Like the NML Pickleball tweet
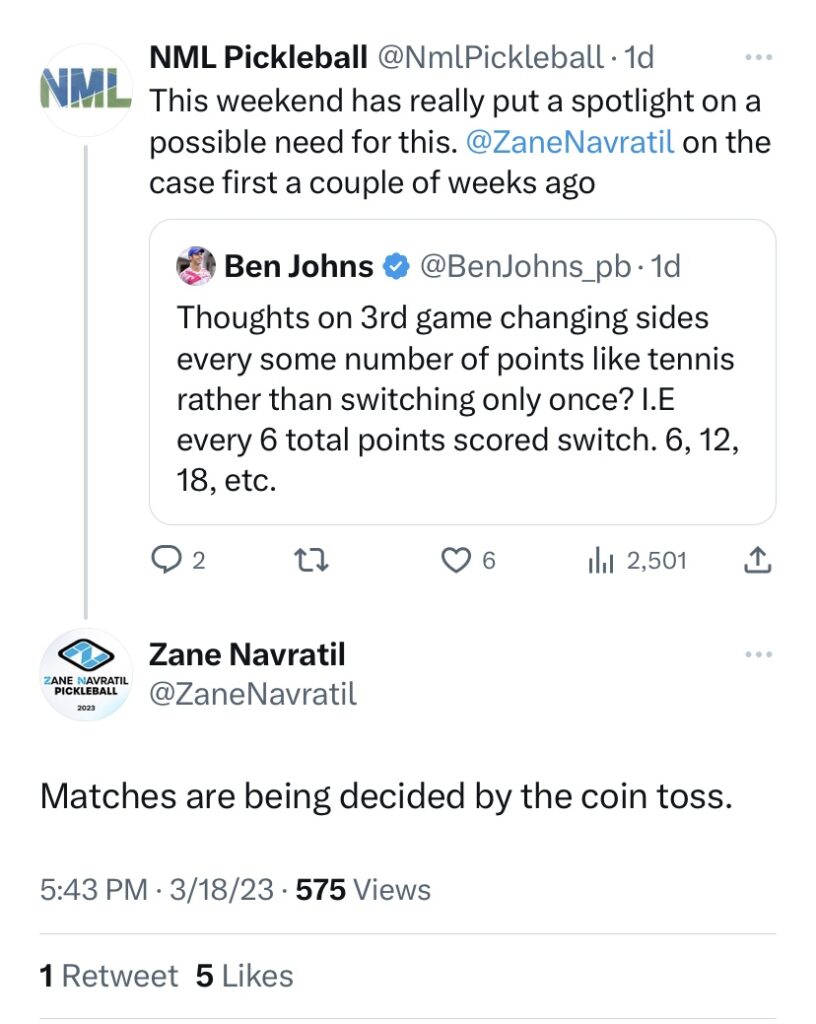Screen dimensions: 816x1024 click(x=457, y=561)
